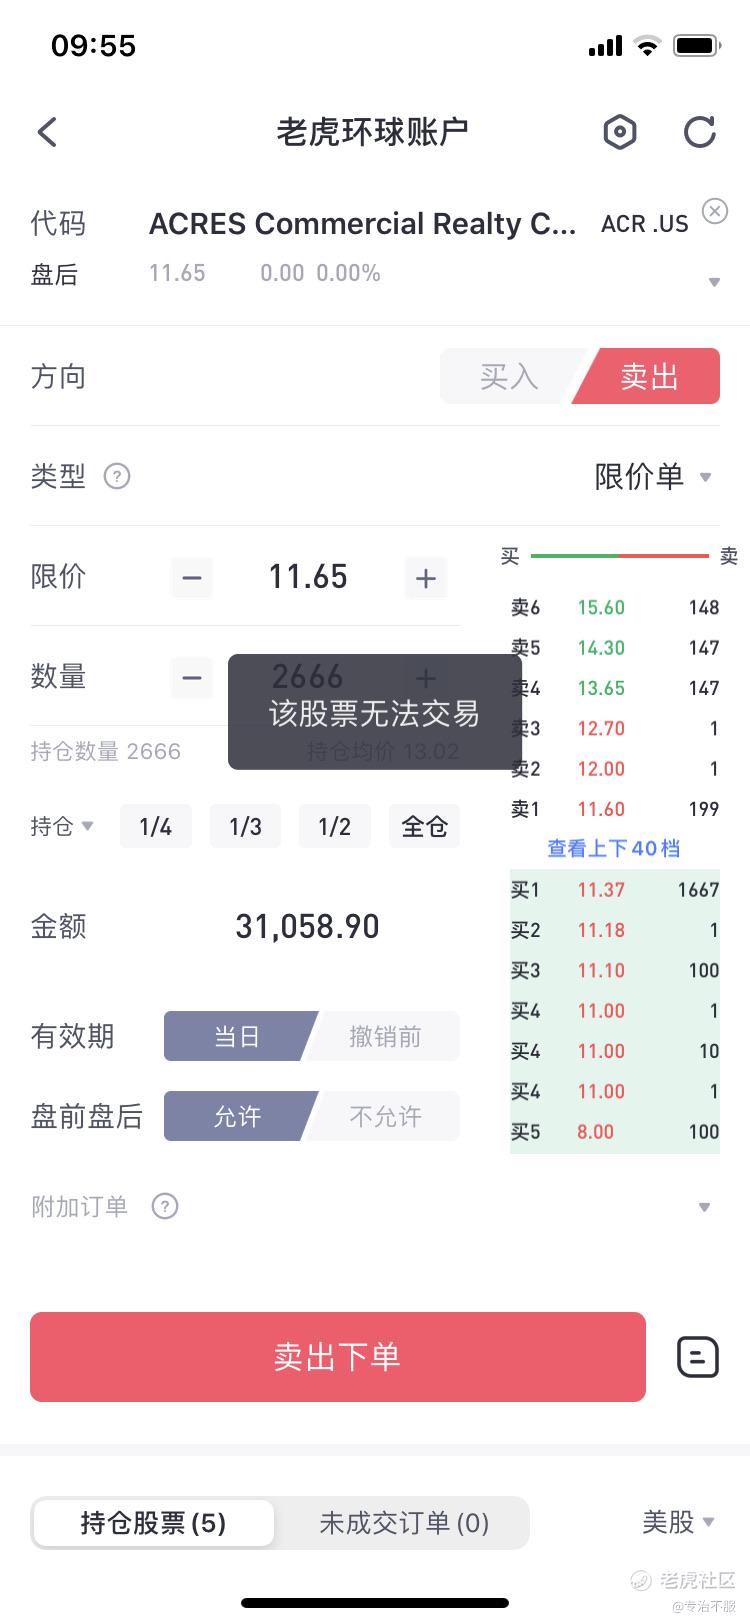The width and height of the screenshot is (750, 1624).
Task: Submit the 卖出下单 sell order
Action: [338, 1357]
